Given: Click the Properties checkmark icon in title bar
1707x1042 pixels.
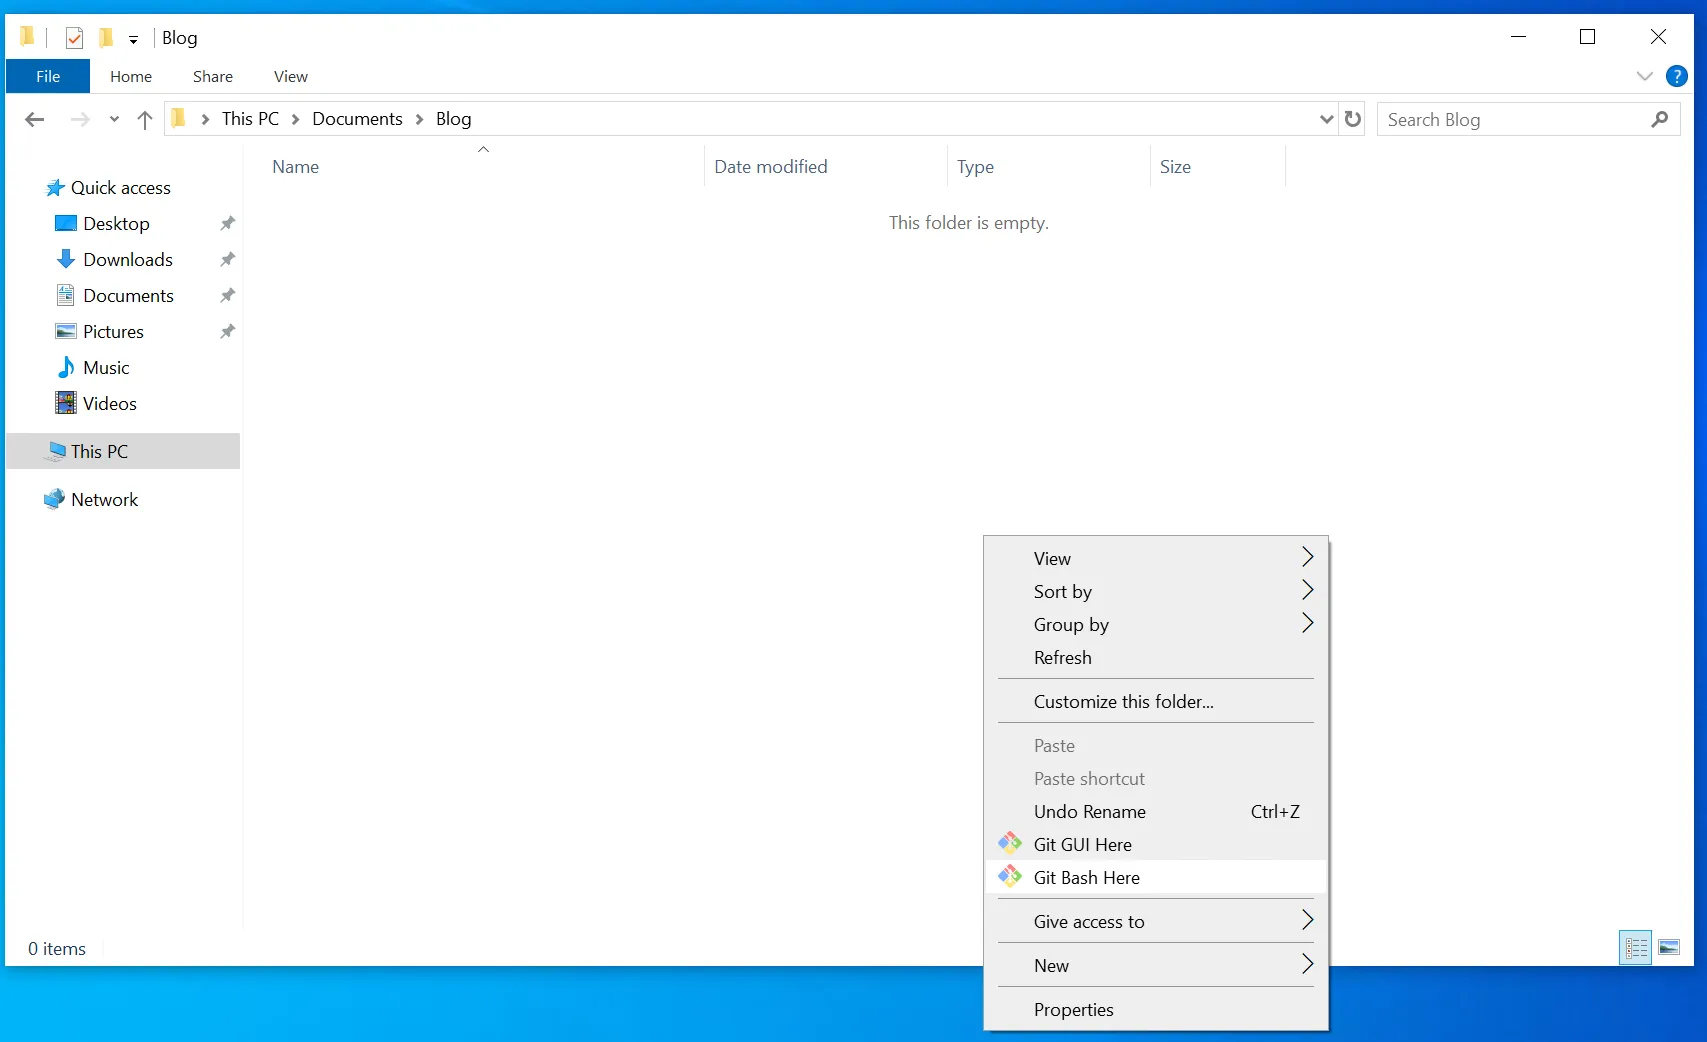Looking at the screenshot, I should click(74, 38).
